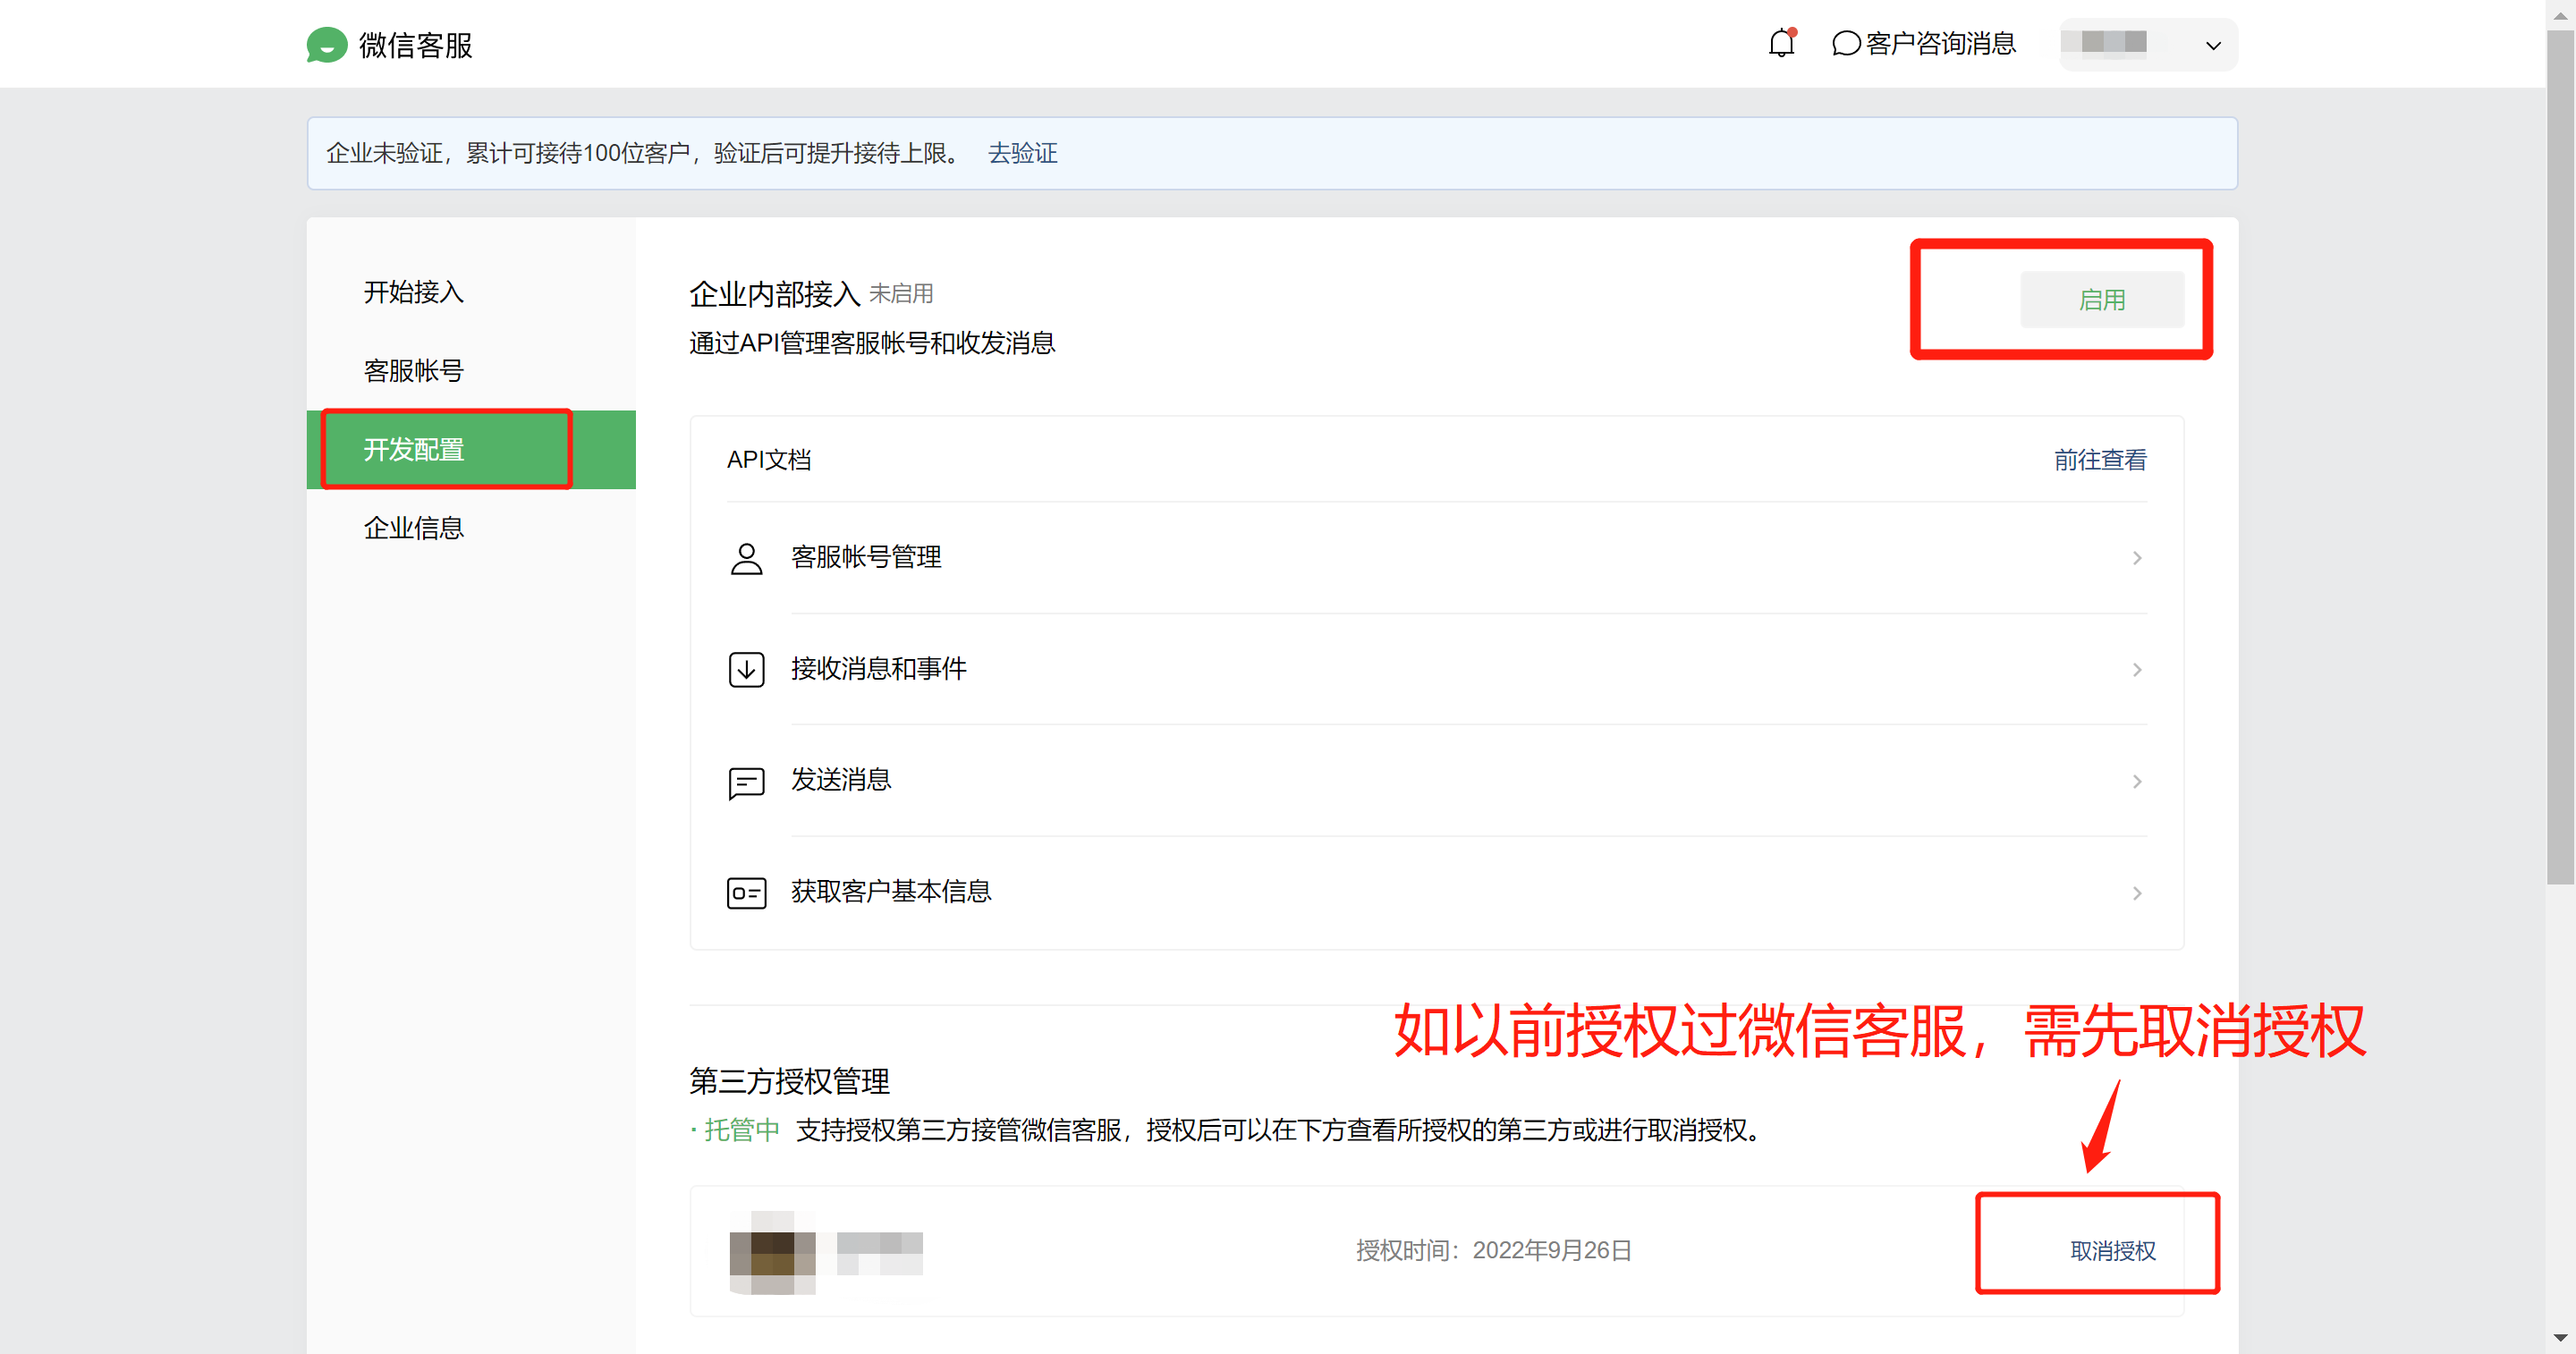This screenshot has width=2576, height=1354.
Task: Expand the 接收消息和事件 row chevron
Action: pyautogui.click(x=2136, y=669)
